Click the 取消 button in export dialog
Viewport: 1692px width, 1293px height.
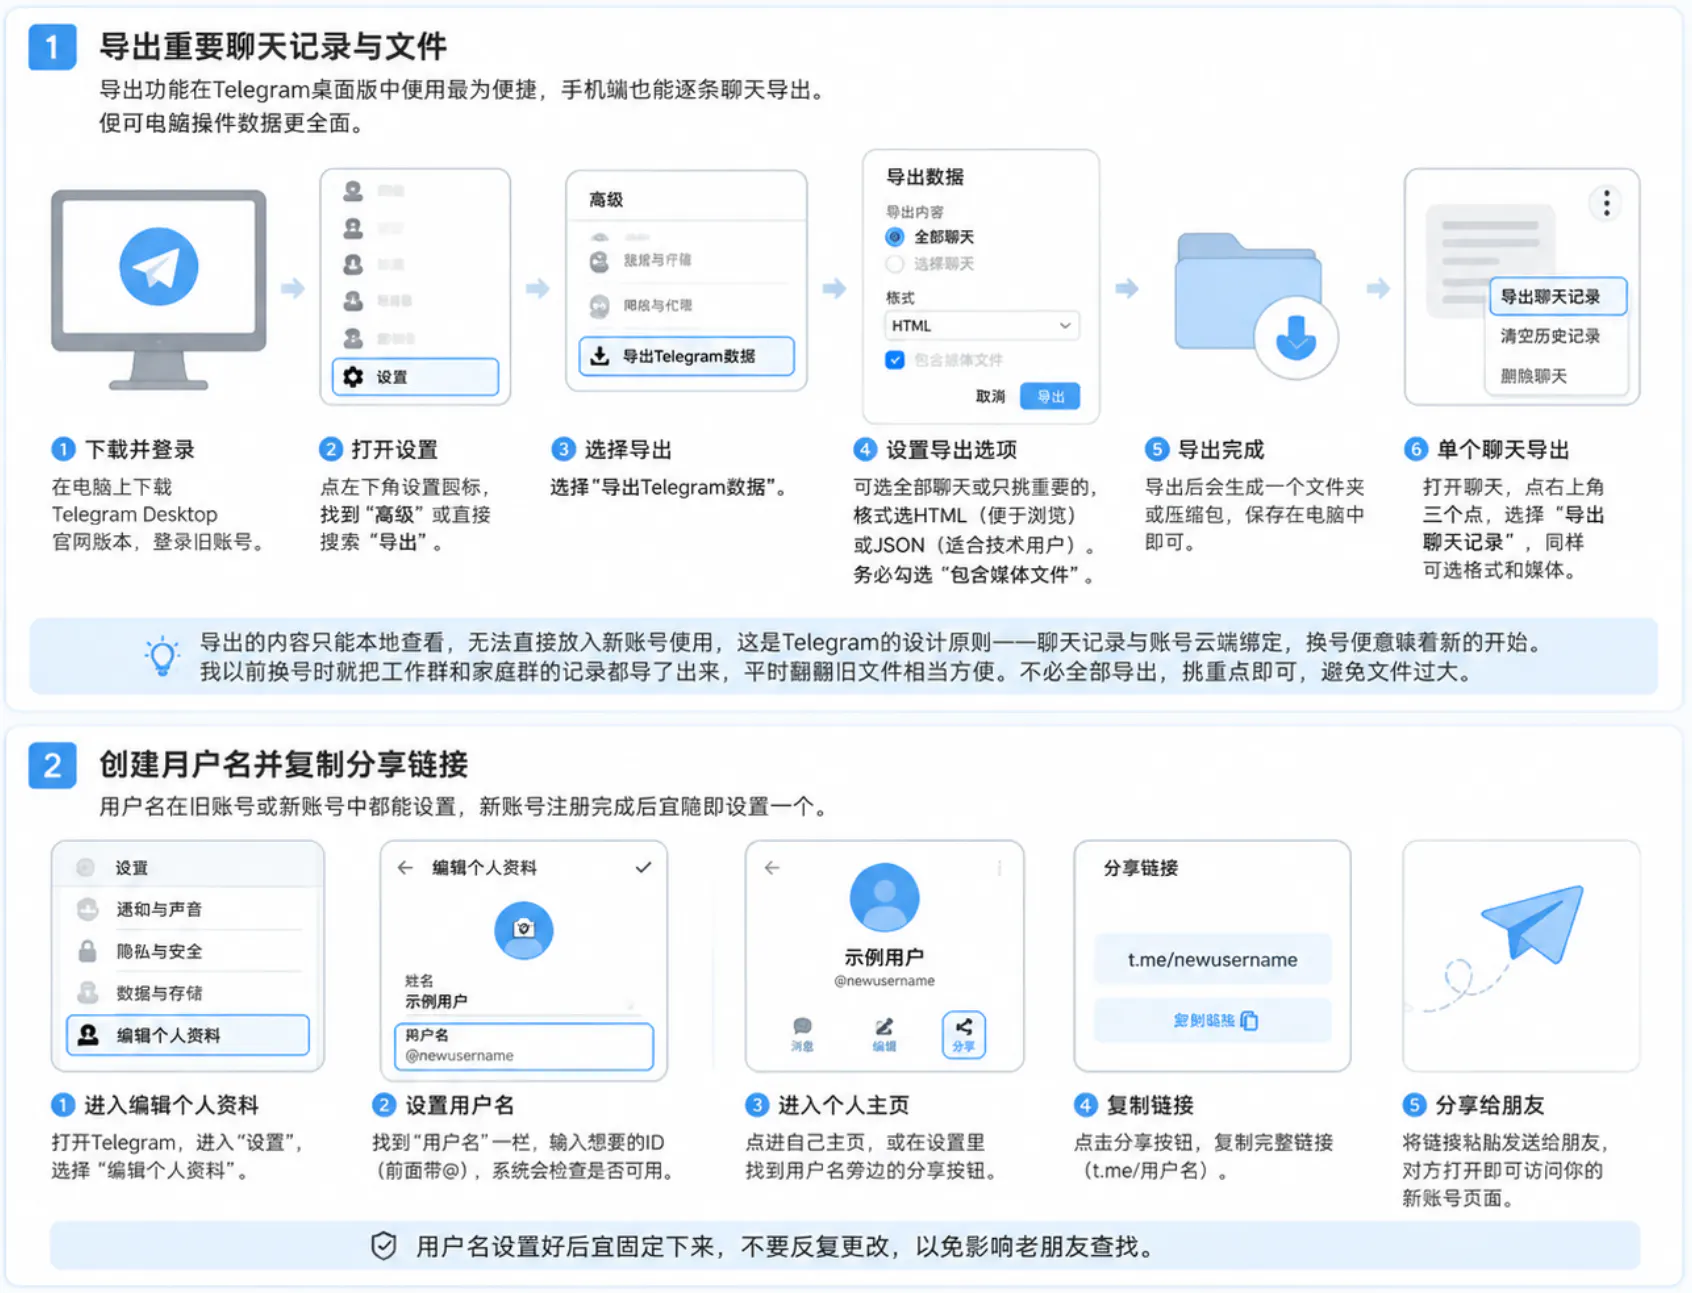click(x=990, y=397)
